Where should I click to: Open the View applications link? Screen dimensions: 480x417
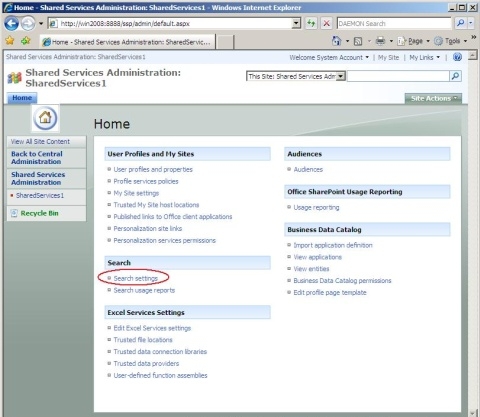click(317, 257)
